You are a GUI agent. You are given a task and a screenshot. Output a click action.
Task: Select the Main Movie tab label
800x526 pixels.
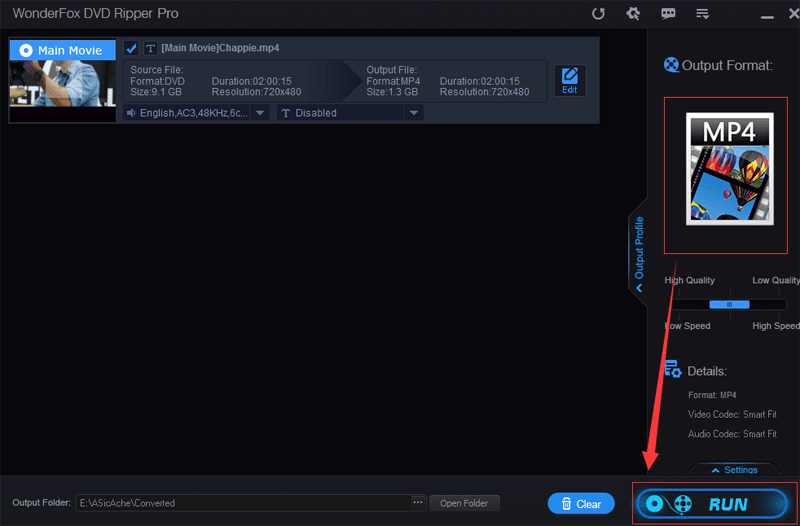63,50
